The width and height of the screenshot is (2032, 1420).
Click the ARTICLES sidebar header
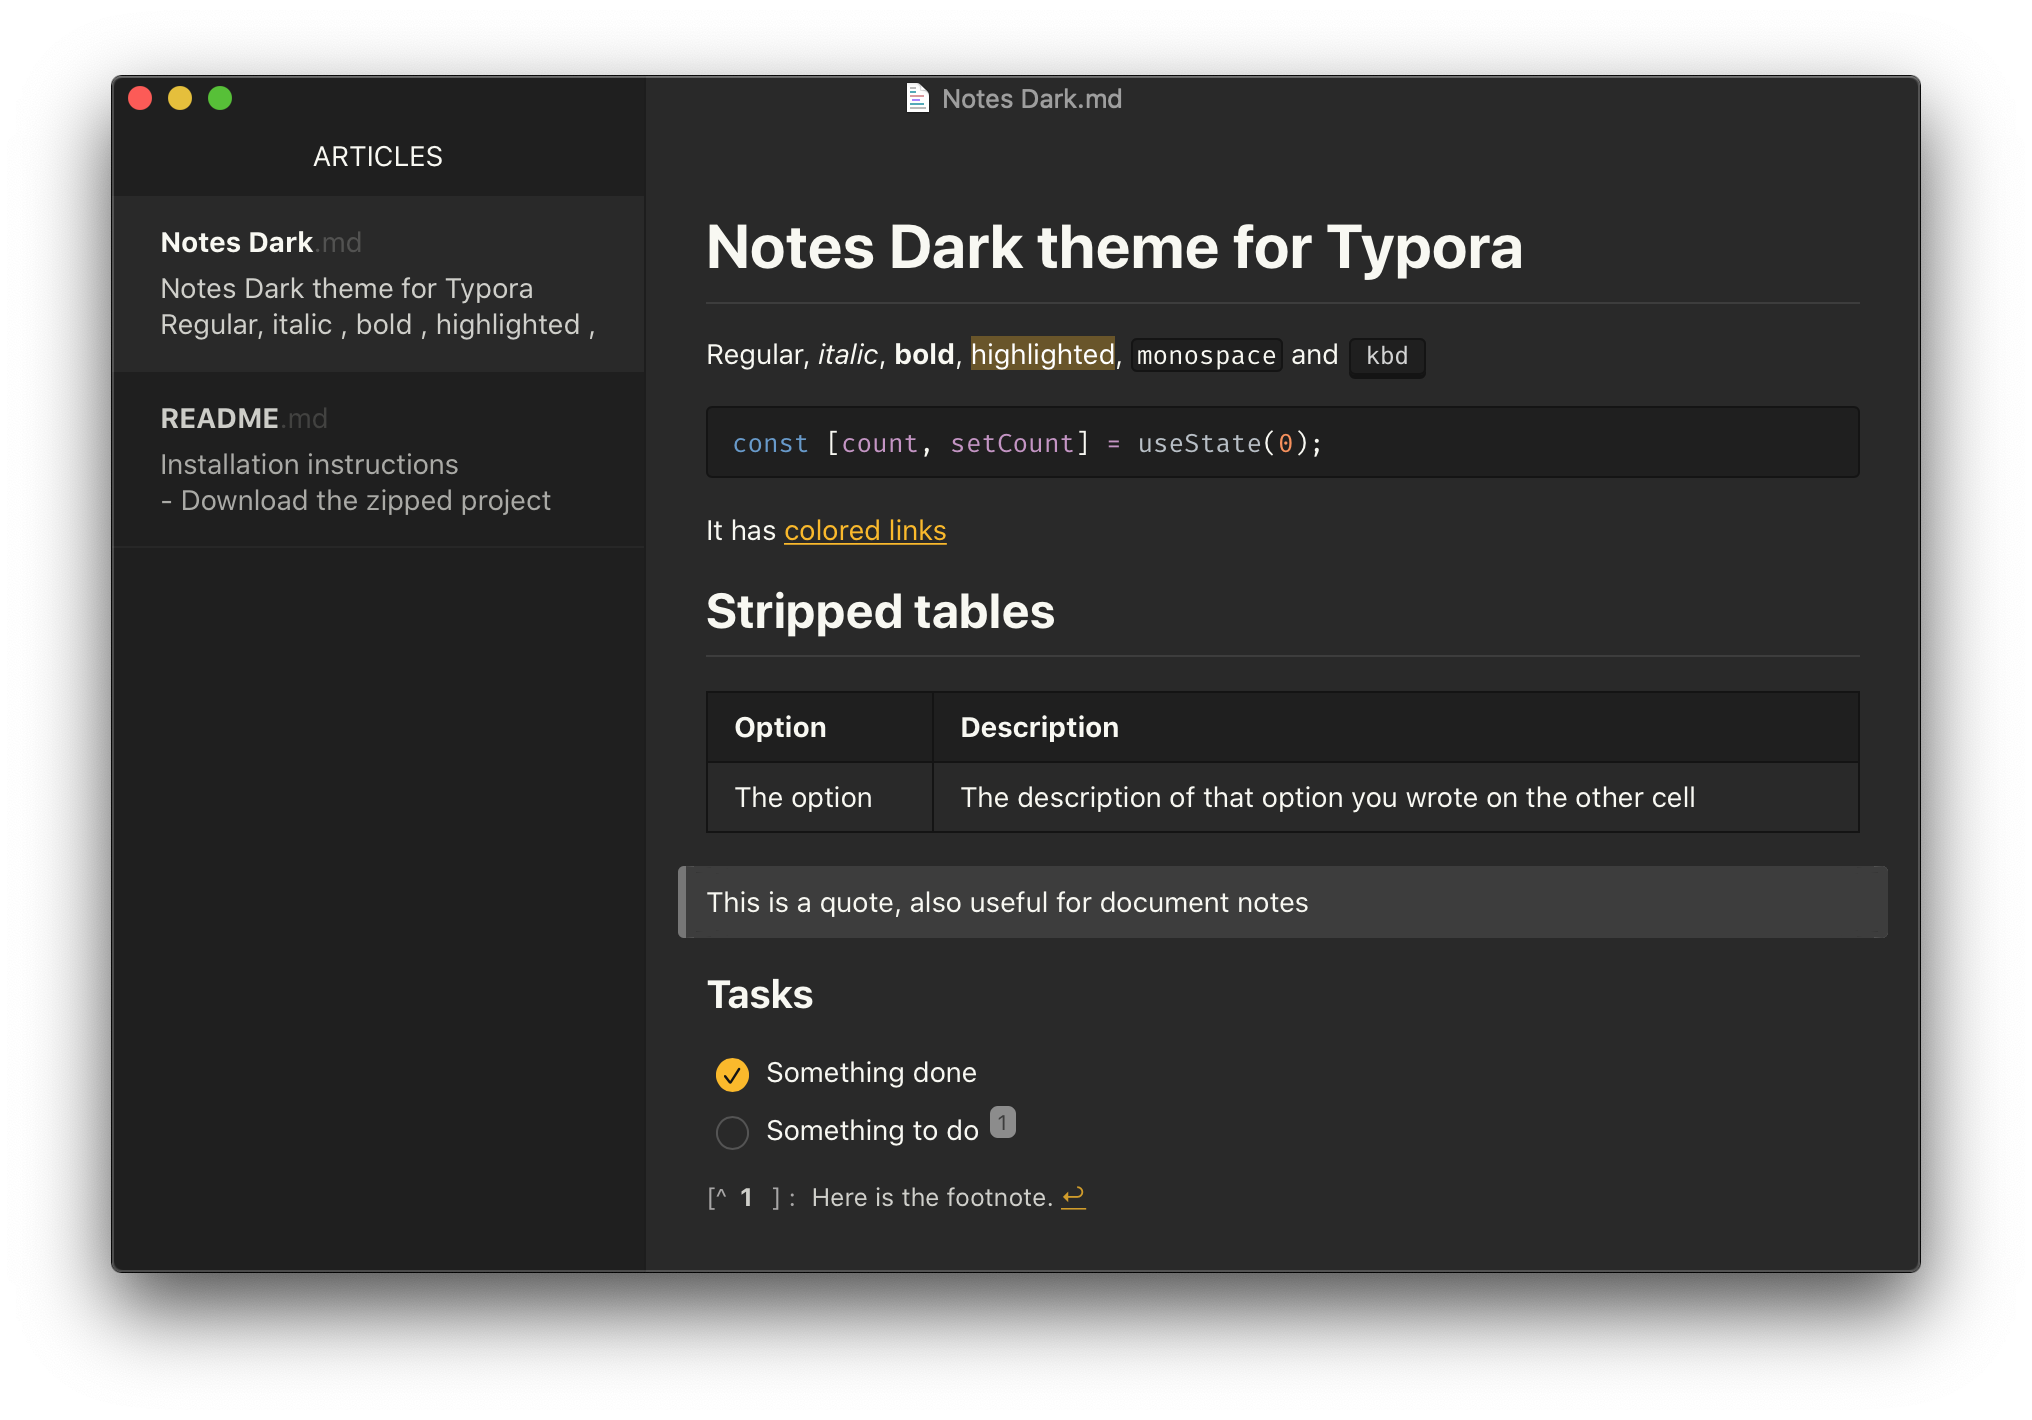pos(378,157)
